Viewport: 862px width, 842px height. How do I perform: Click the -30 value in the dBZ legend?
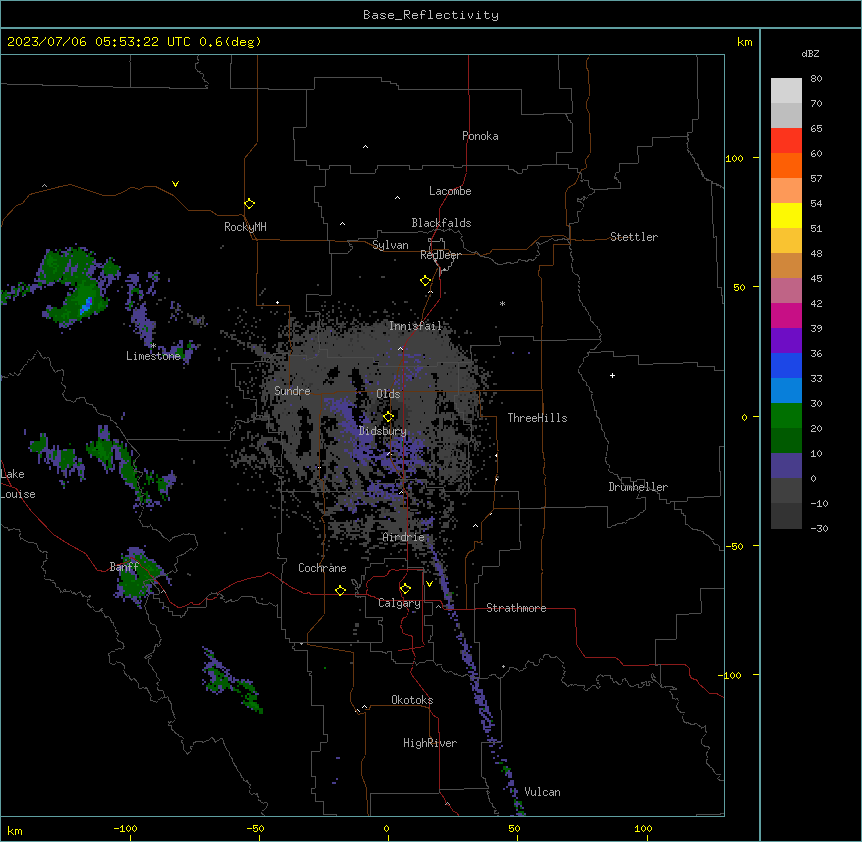(x=819, y=528)
